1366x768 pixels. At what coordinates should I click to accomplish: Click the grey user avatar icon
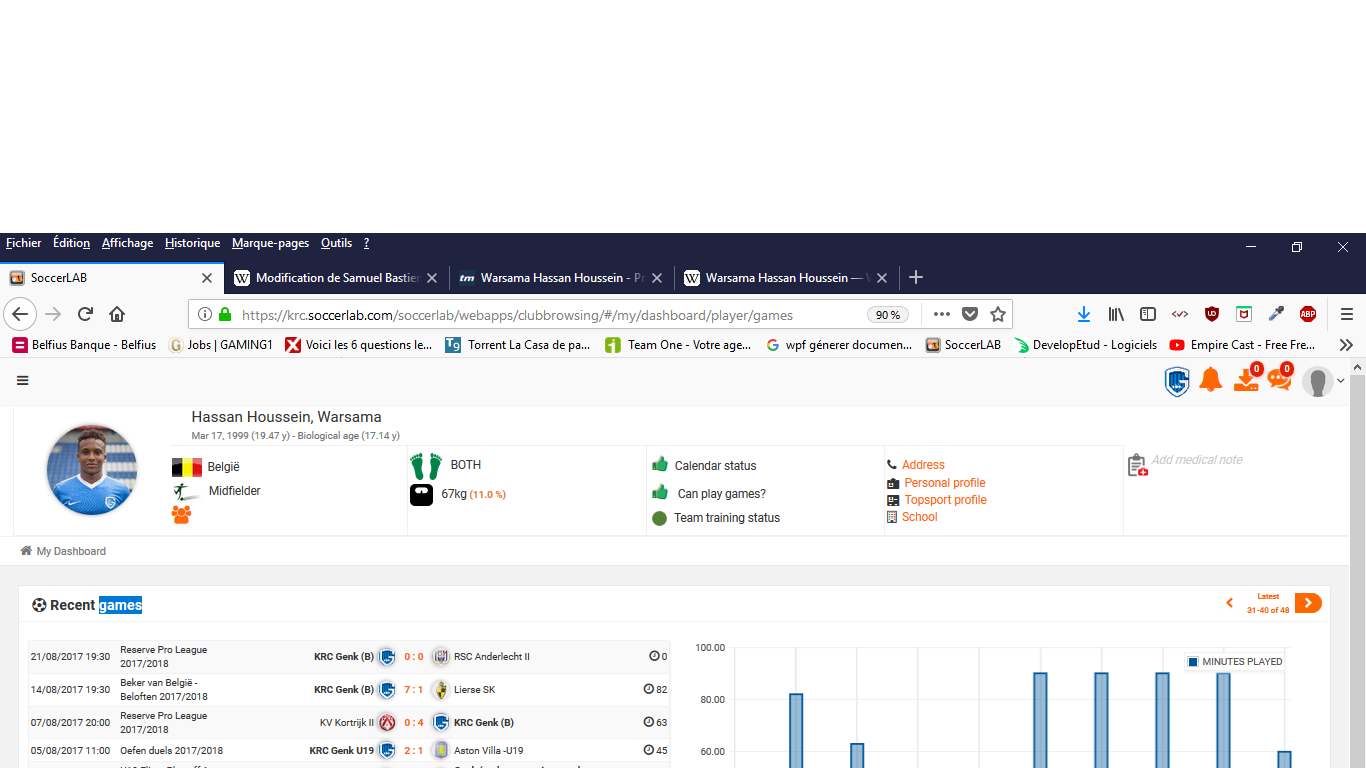coord(1317,382)
